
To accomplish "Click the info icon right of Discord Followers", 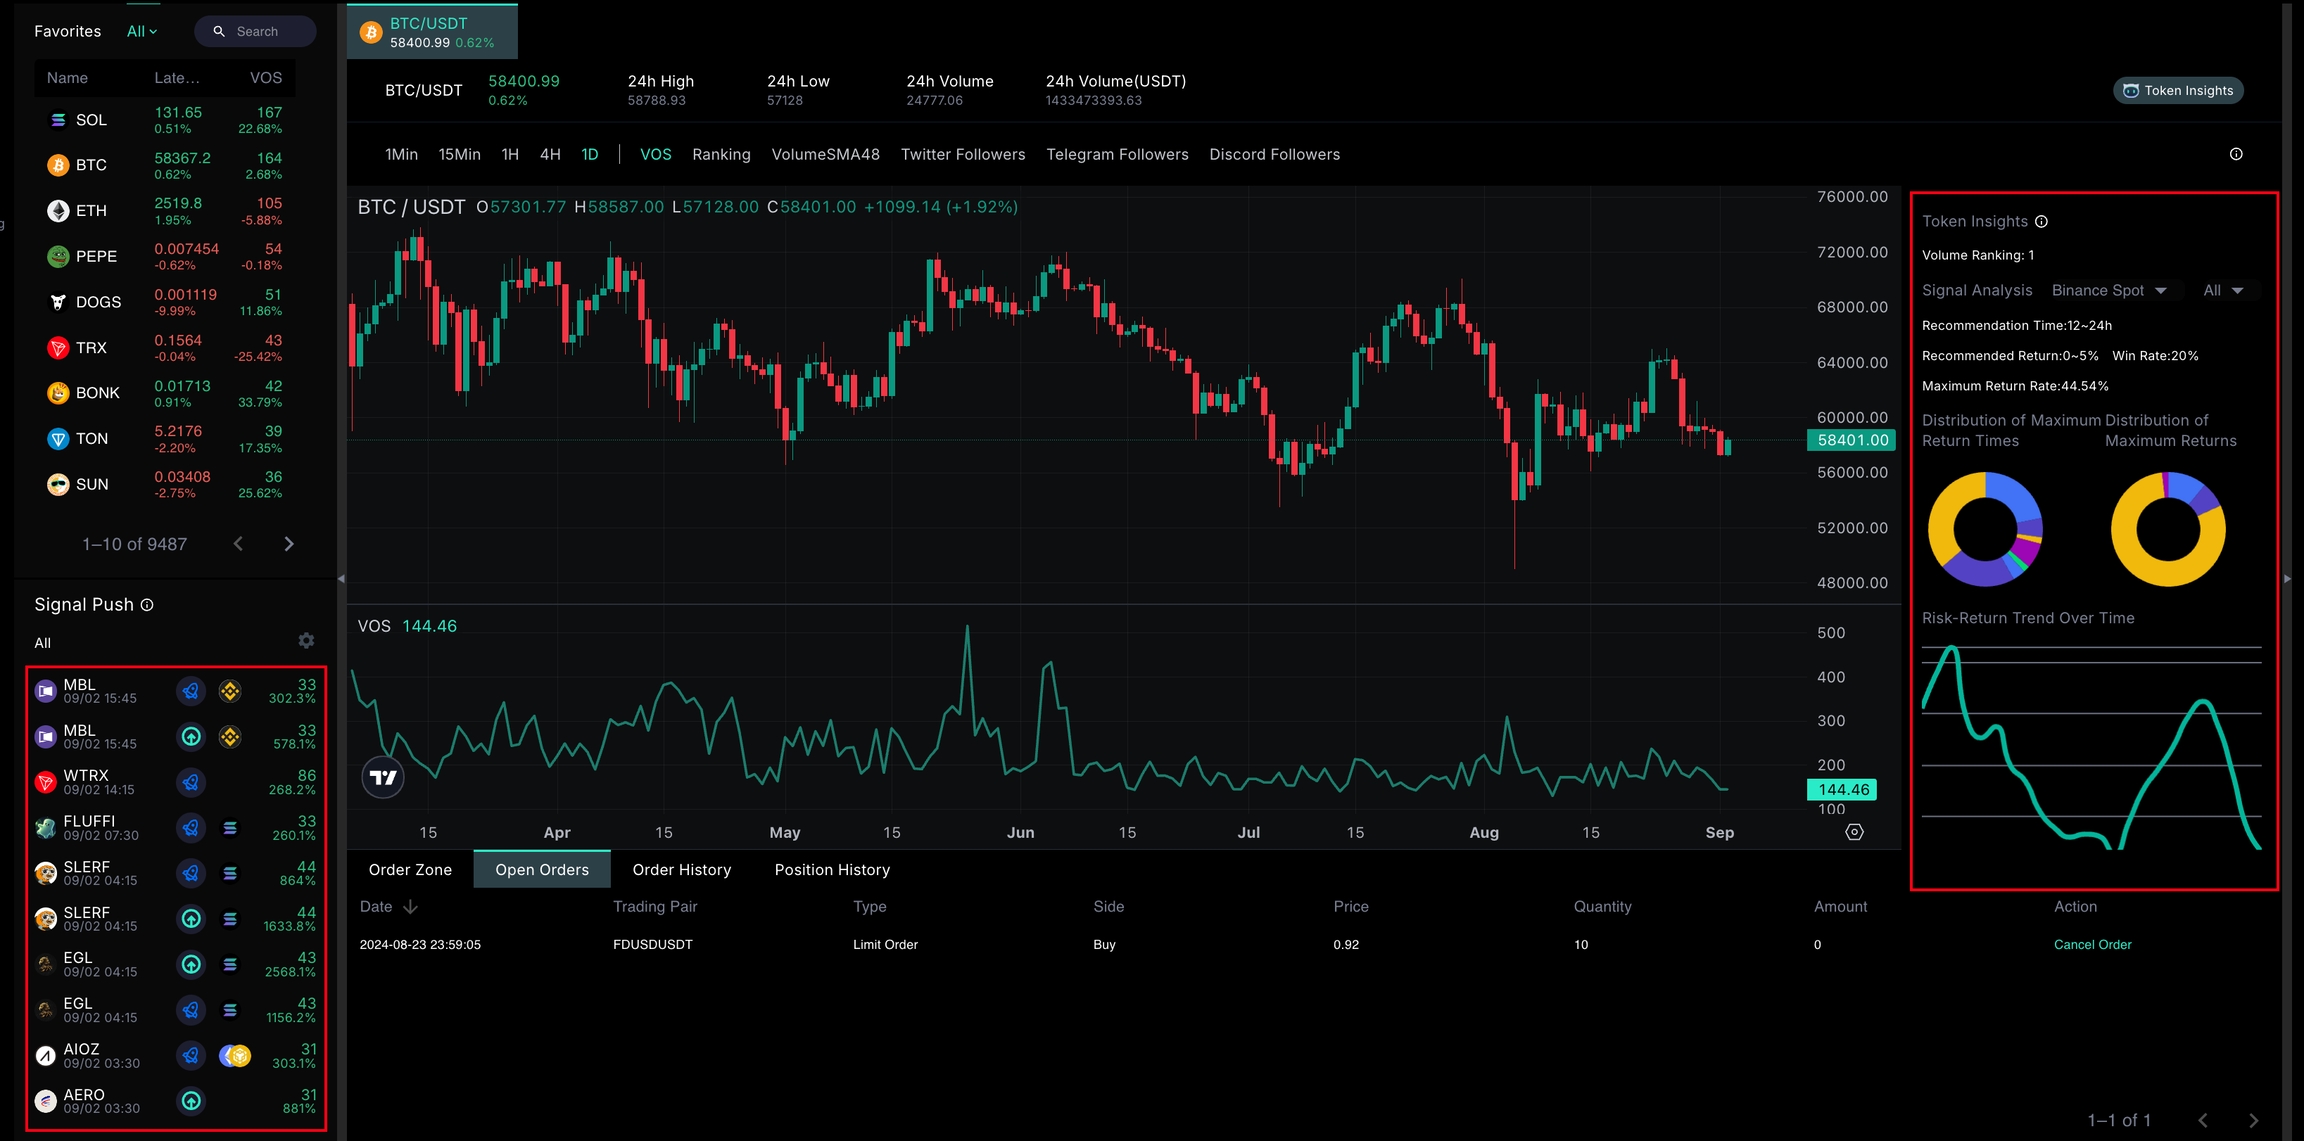I will [x=2236, y=154].
